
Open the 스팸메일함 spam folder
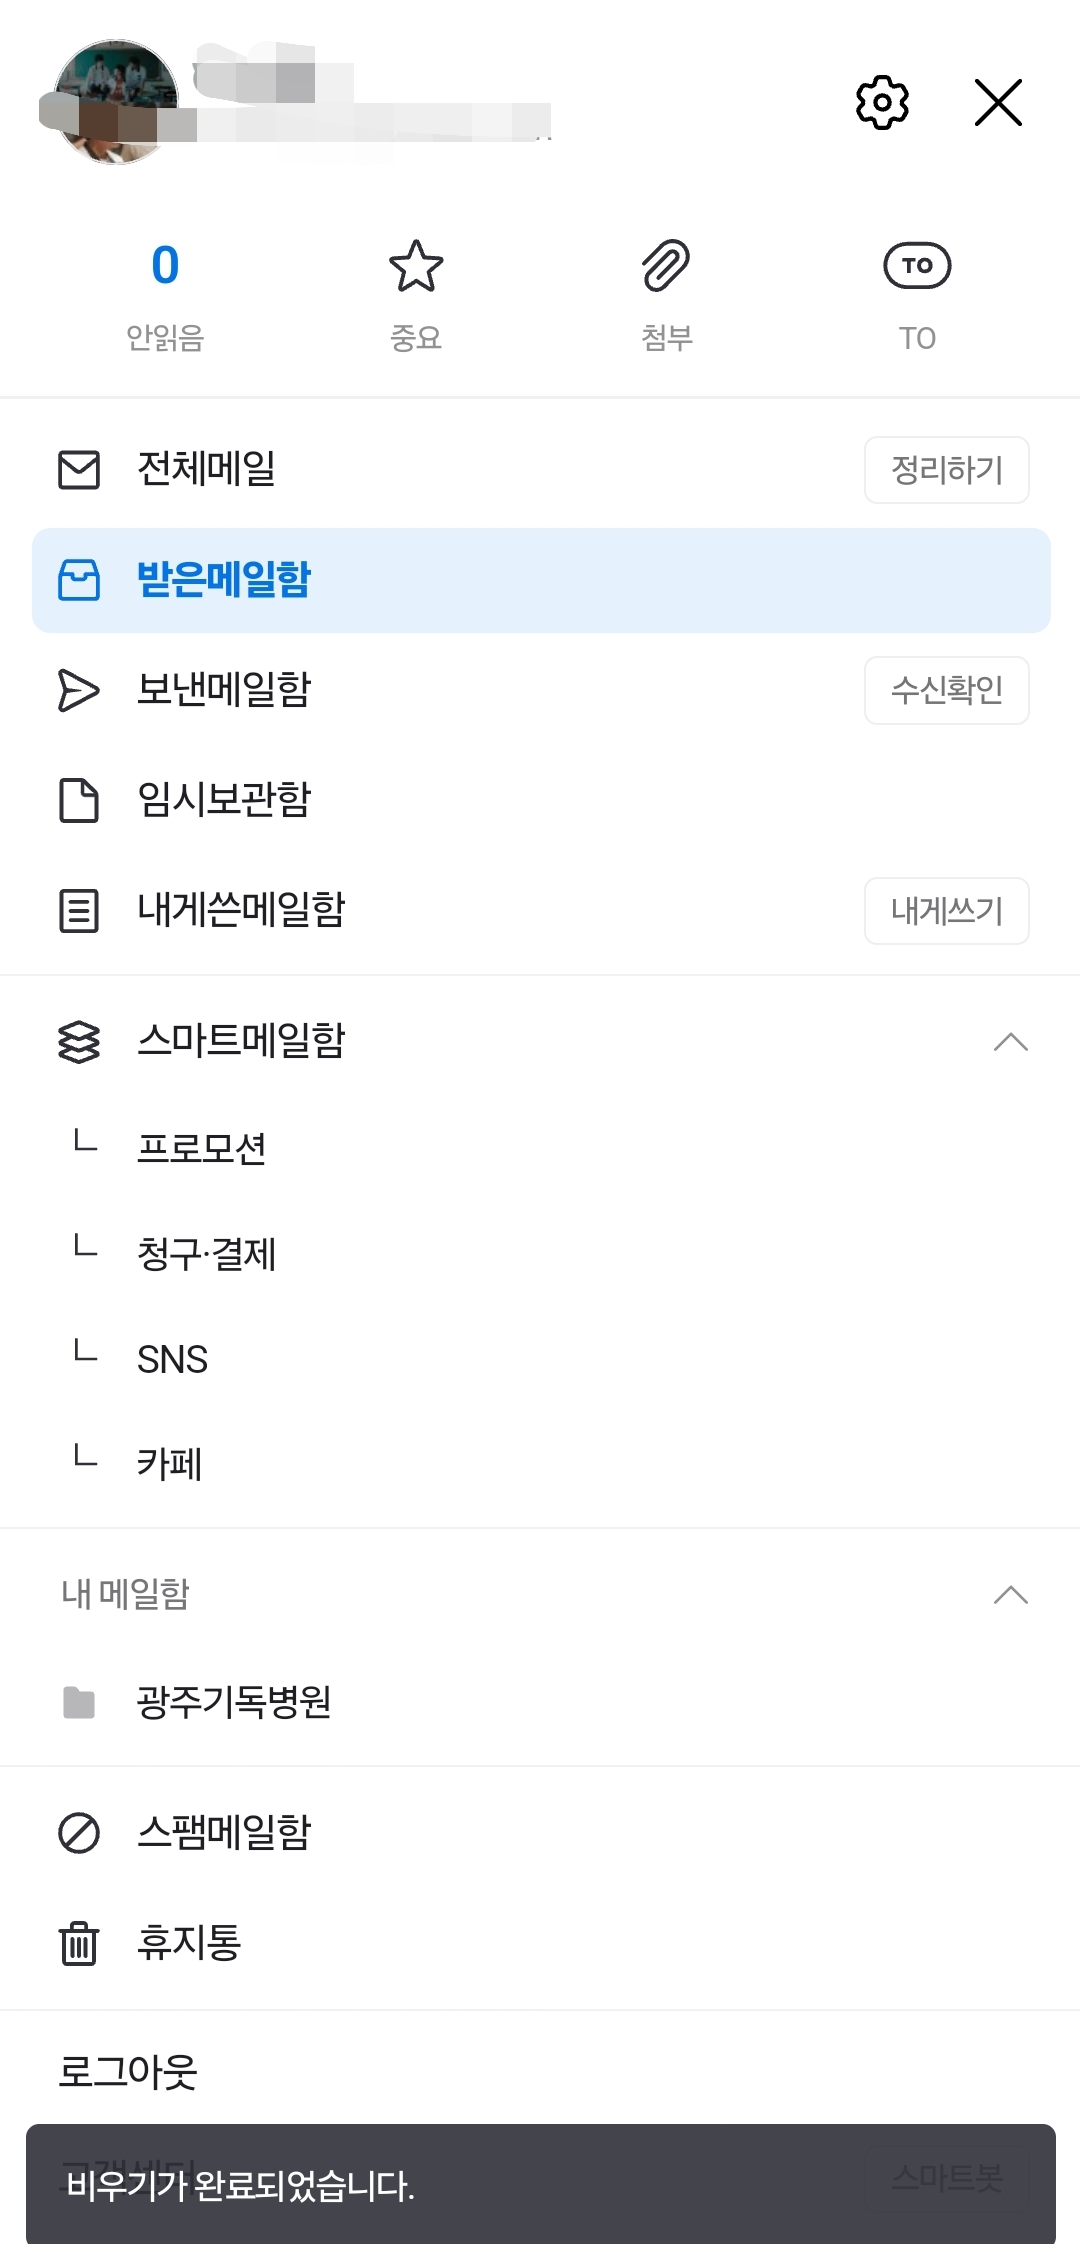(x=224, y=1833)
